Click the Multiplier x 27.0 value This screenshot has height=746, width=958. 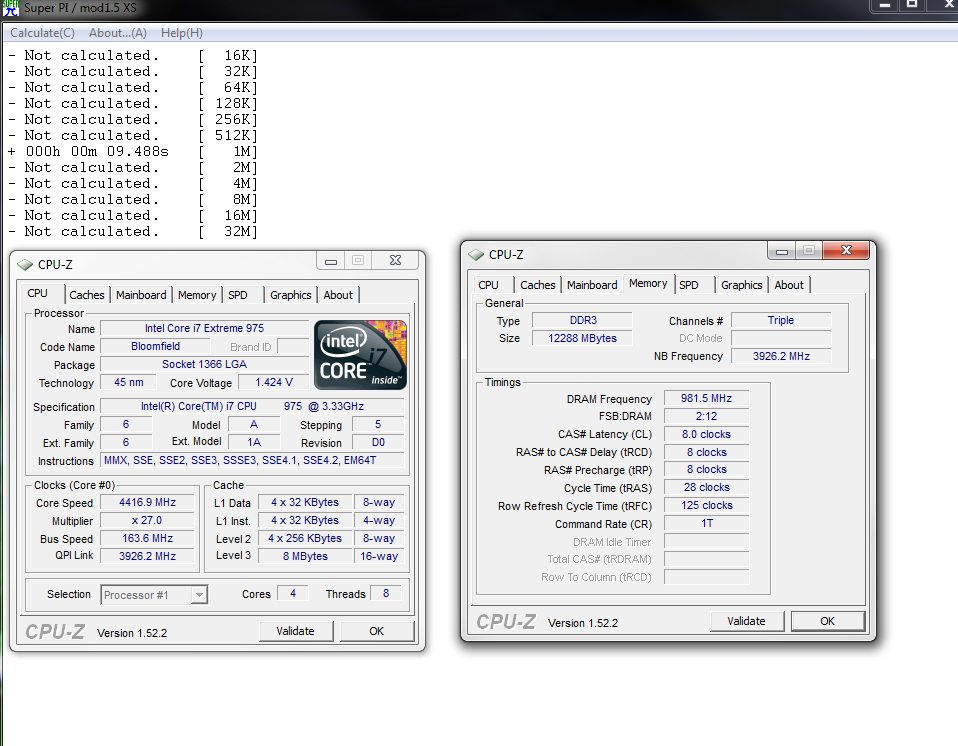point(147,521)
